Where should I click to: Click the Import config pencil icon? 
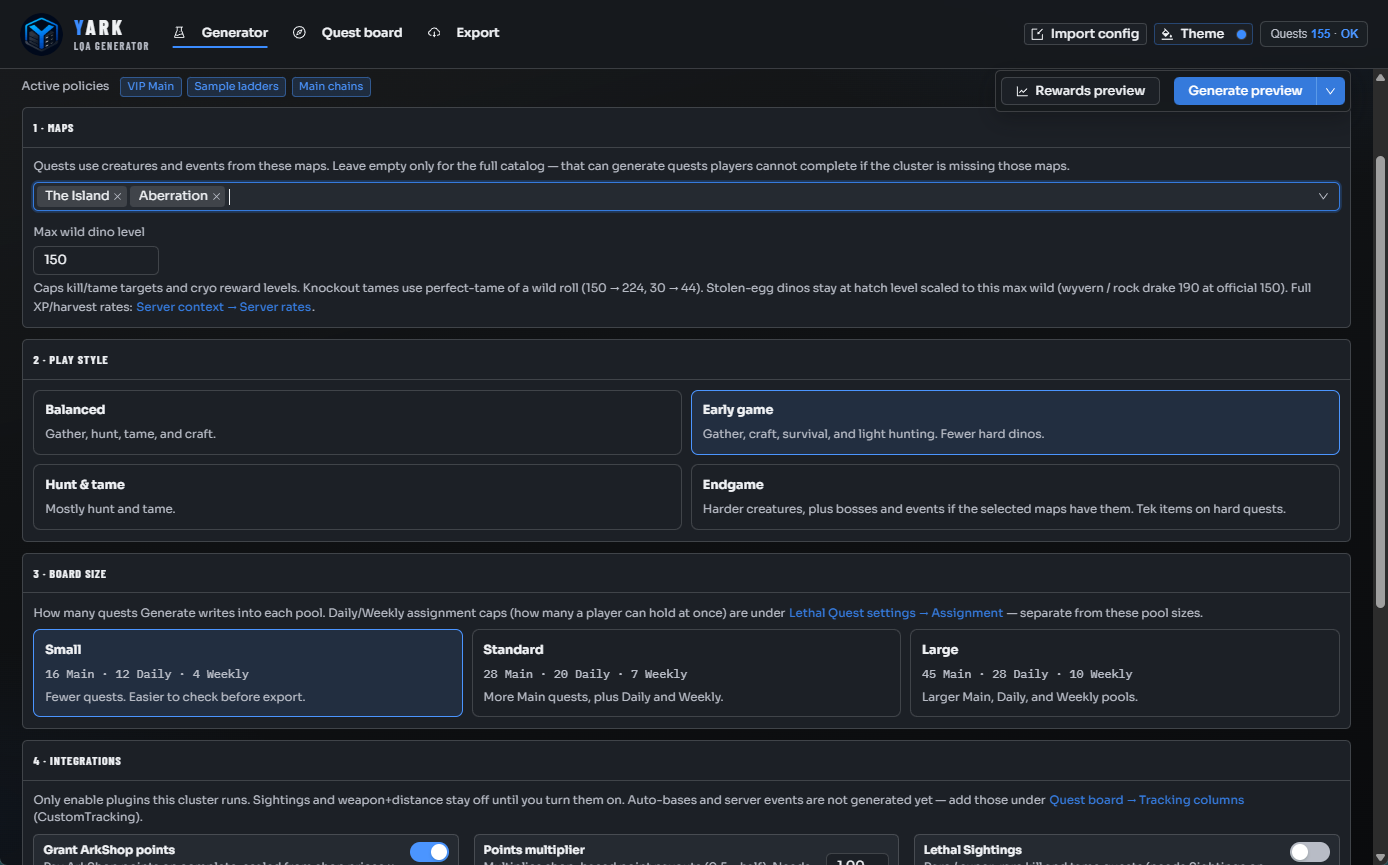[1038, 34]
